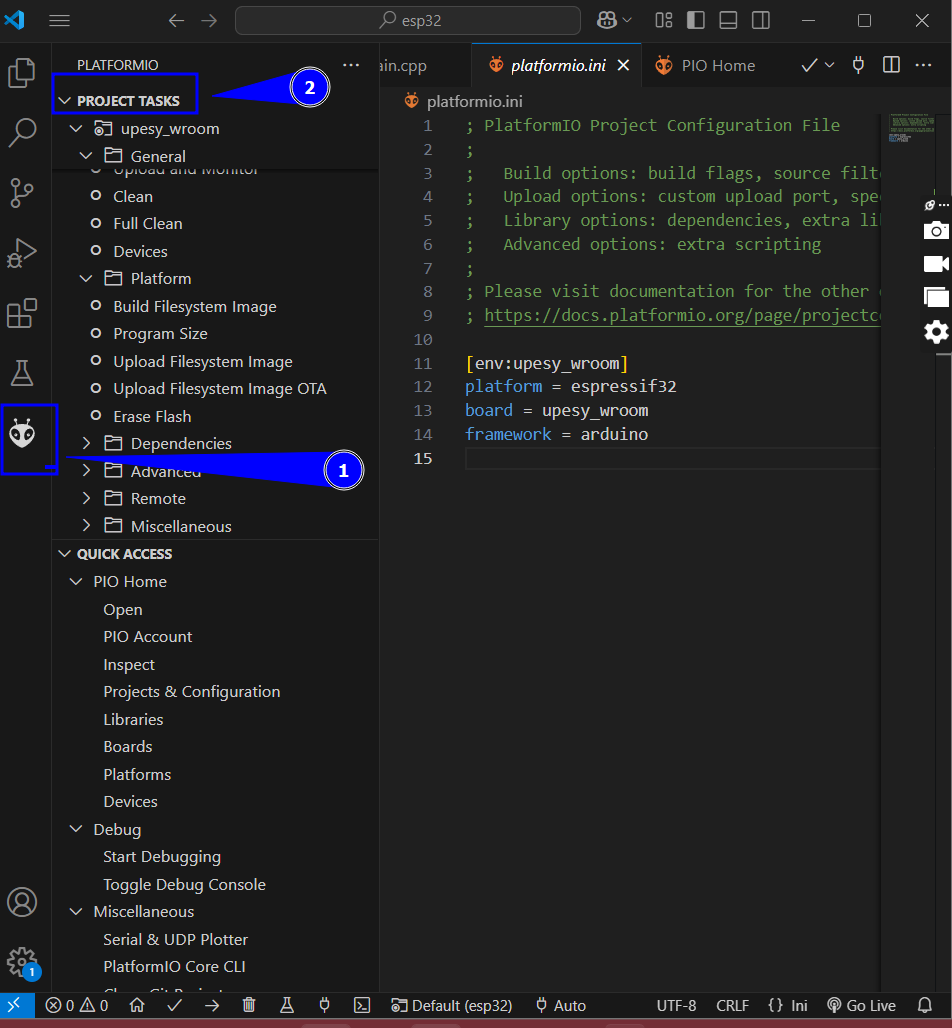Screen dimensions: 952x1028
Task: Run the Build Filesystem Image task
Action: pos(195,307)
